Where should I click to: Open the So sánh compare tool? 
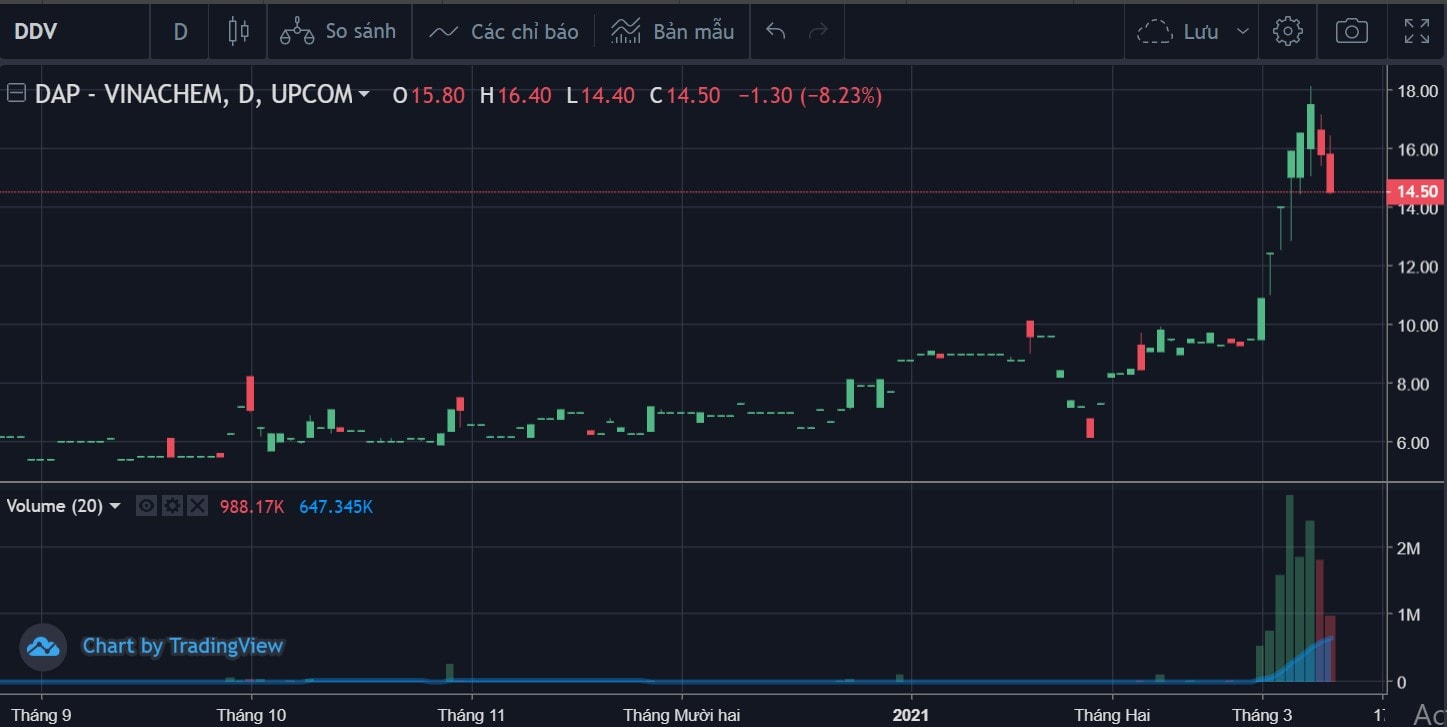point(338,31)
